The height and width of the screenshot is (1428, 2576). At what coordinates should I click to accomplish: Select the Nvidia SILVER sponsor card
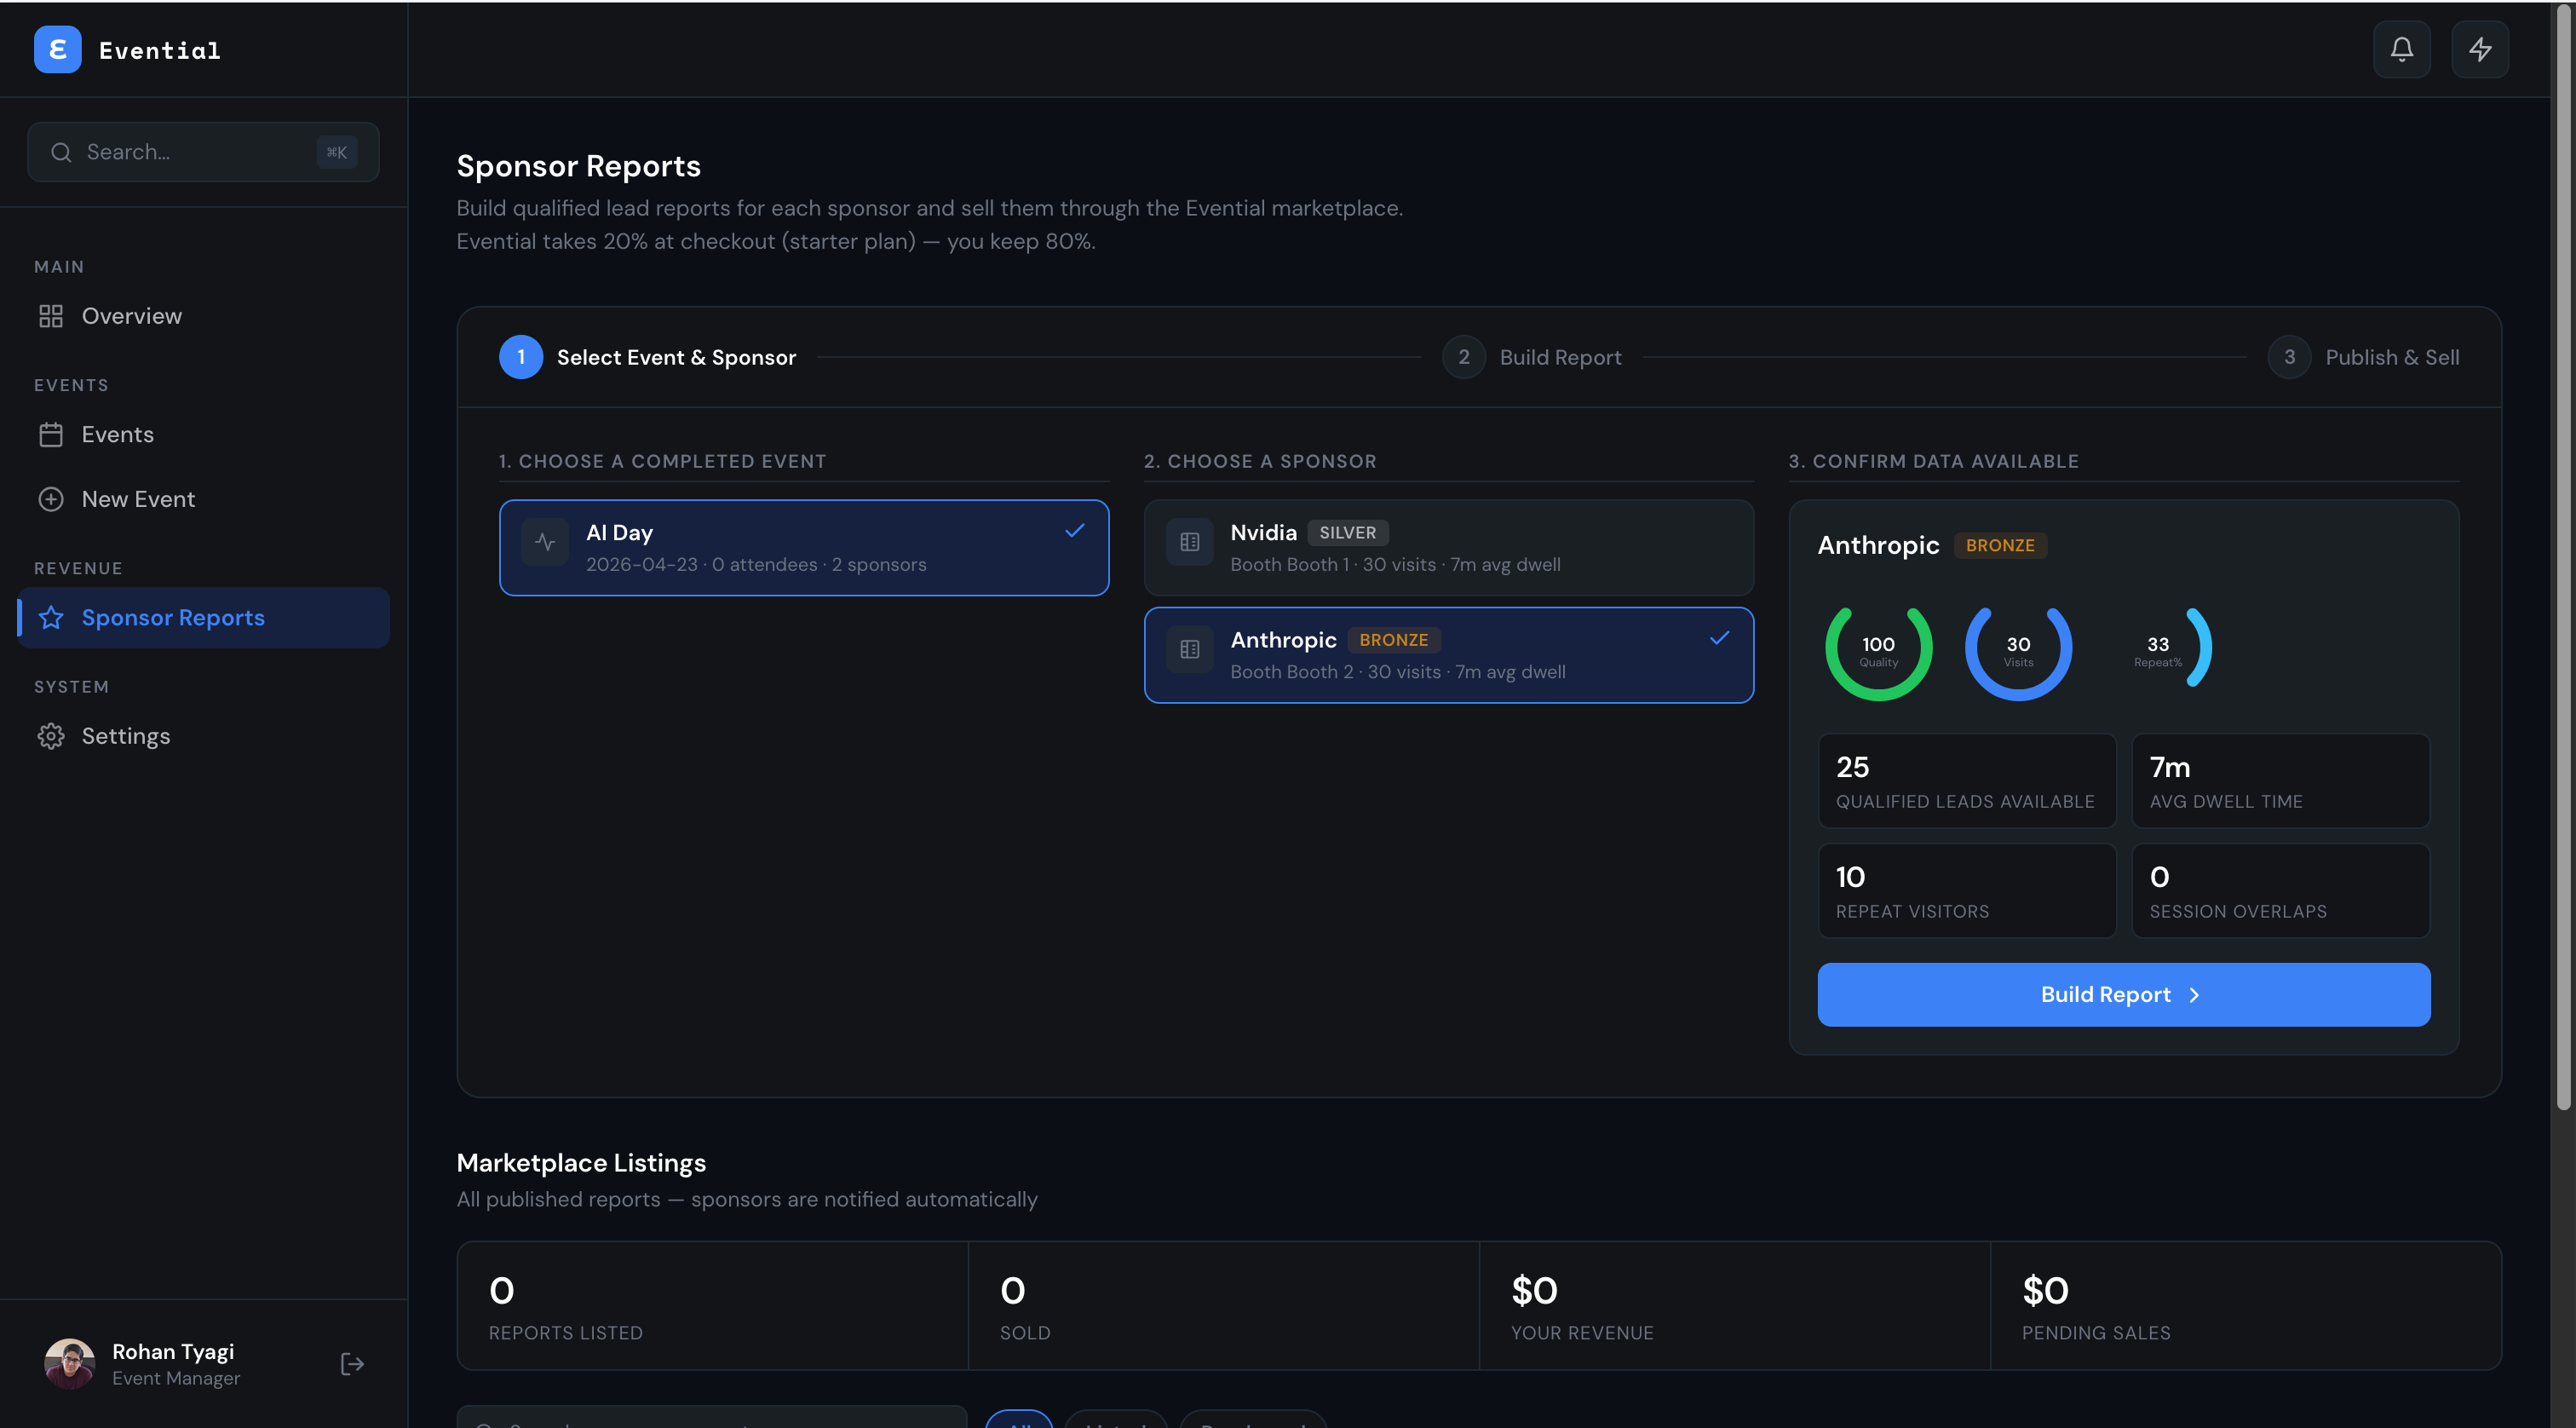click(x=1448, y=548)
